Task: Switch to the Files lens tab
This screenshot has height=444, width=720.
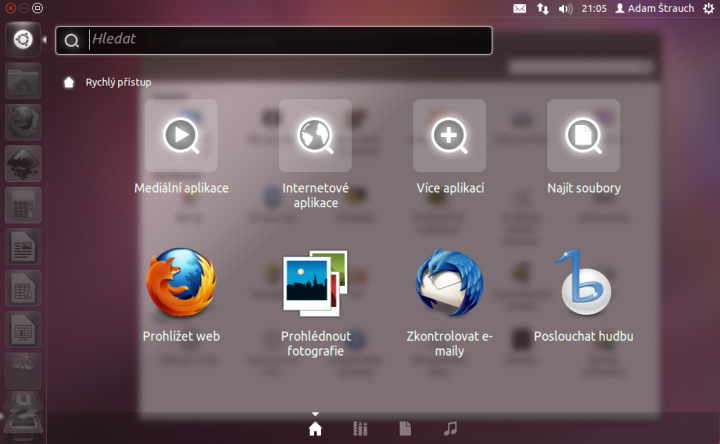Action: point(405,429)
